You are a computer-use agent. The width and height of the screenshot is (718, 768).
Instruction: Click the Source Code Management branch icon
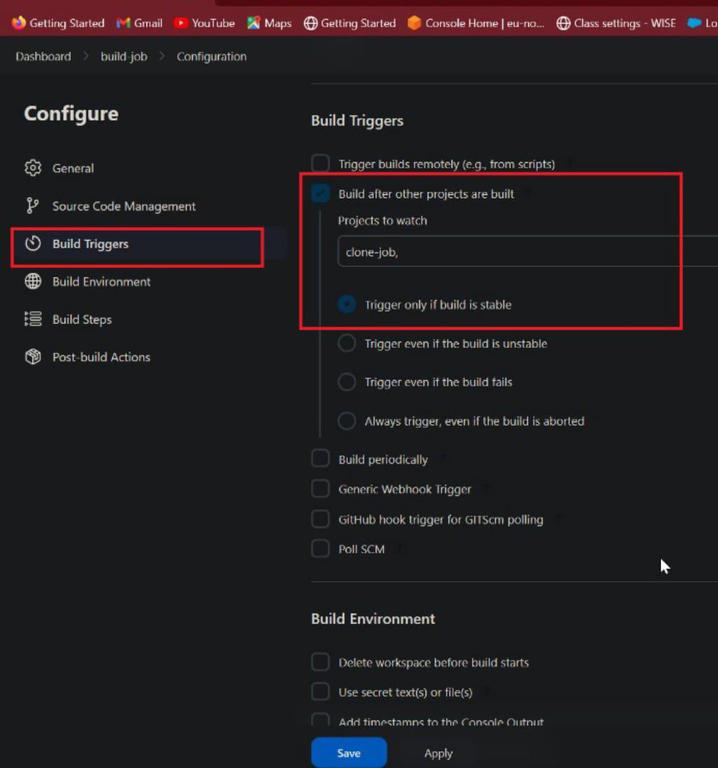[x=33, y=206]
